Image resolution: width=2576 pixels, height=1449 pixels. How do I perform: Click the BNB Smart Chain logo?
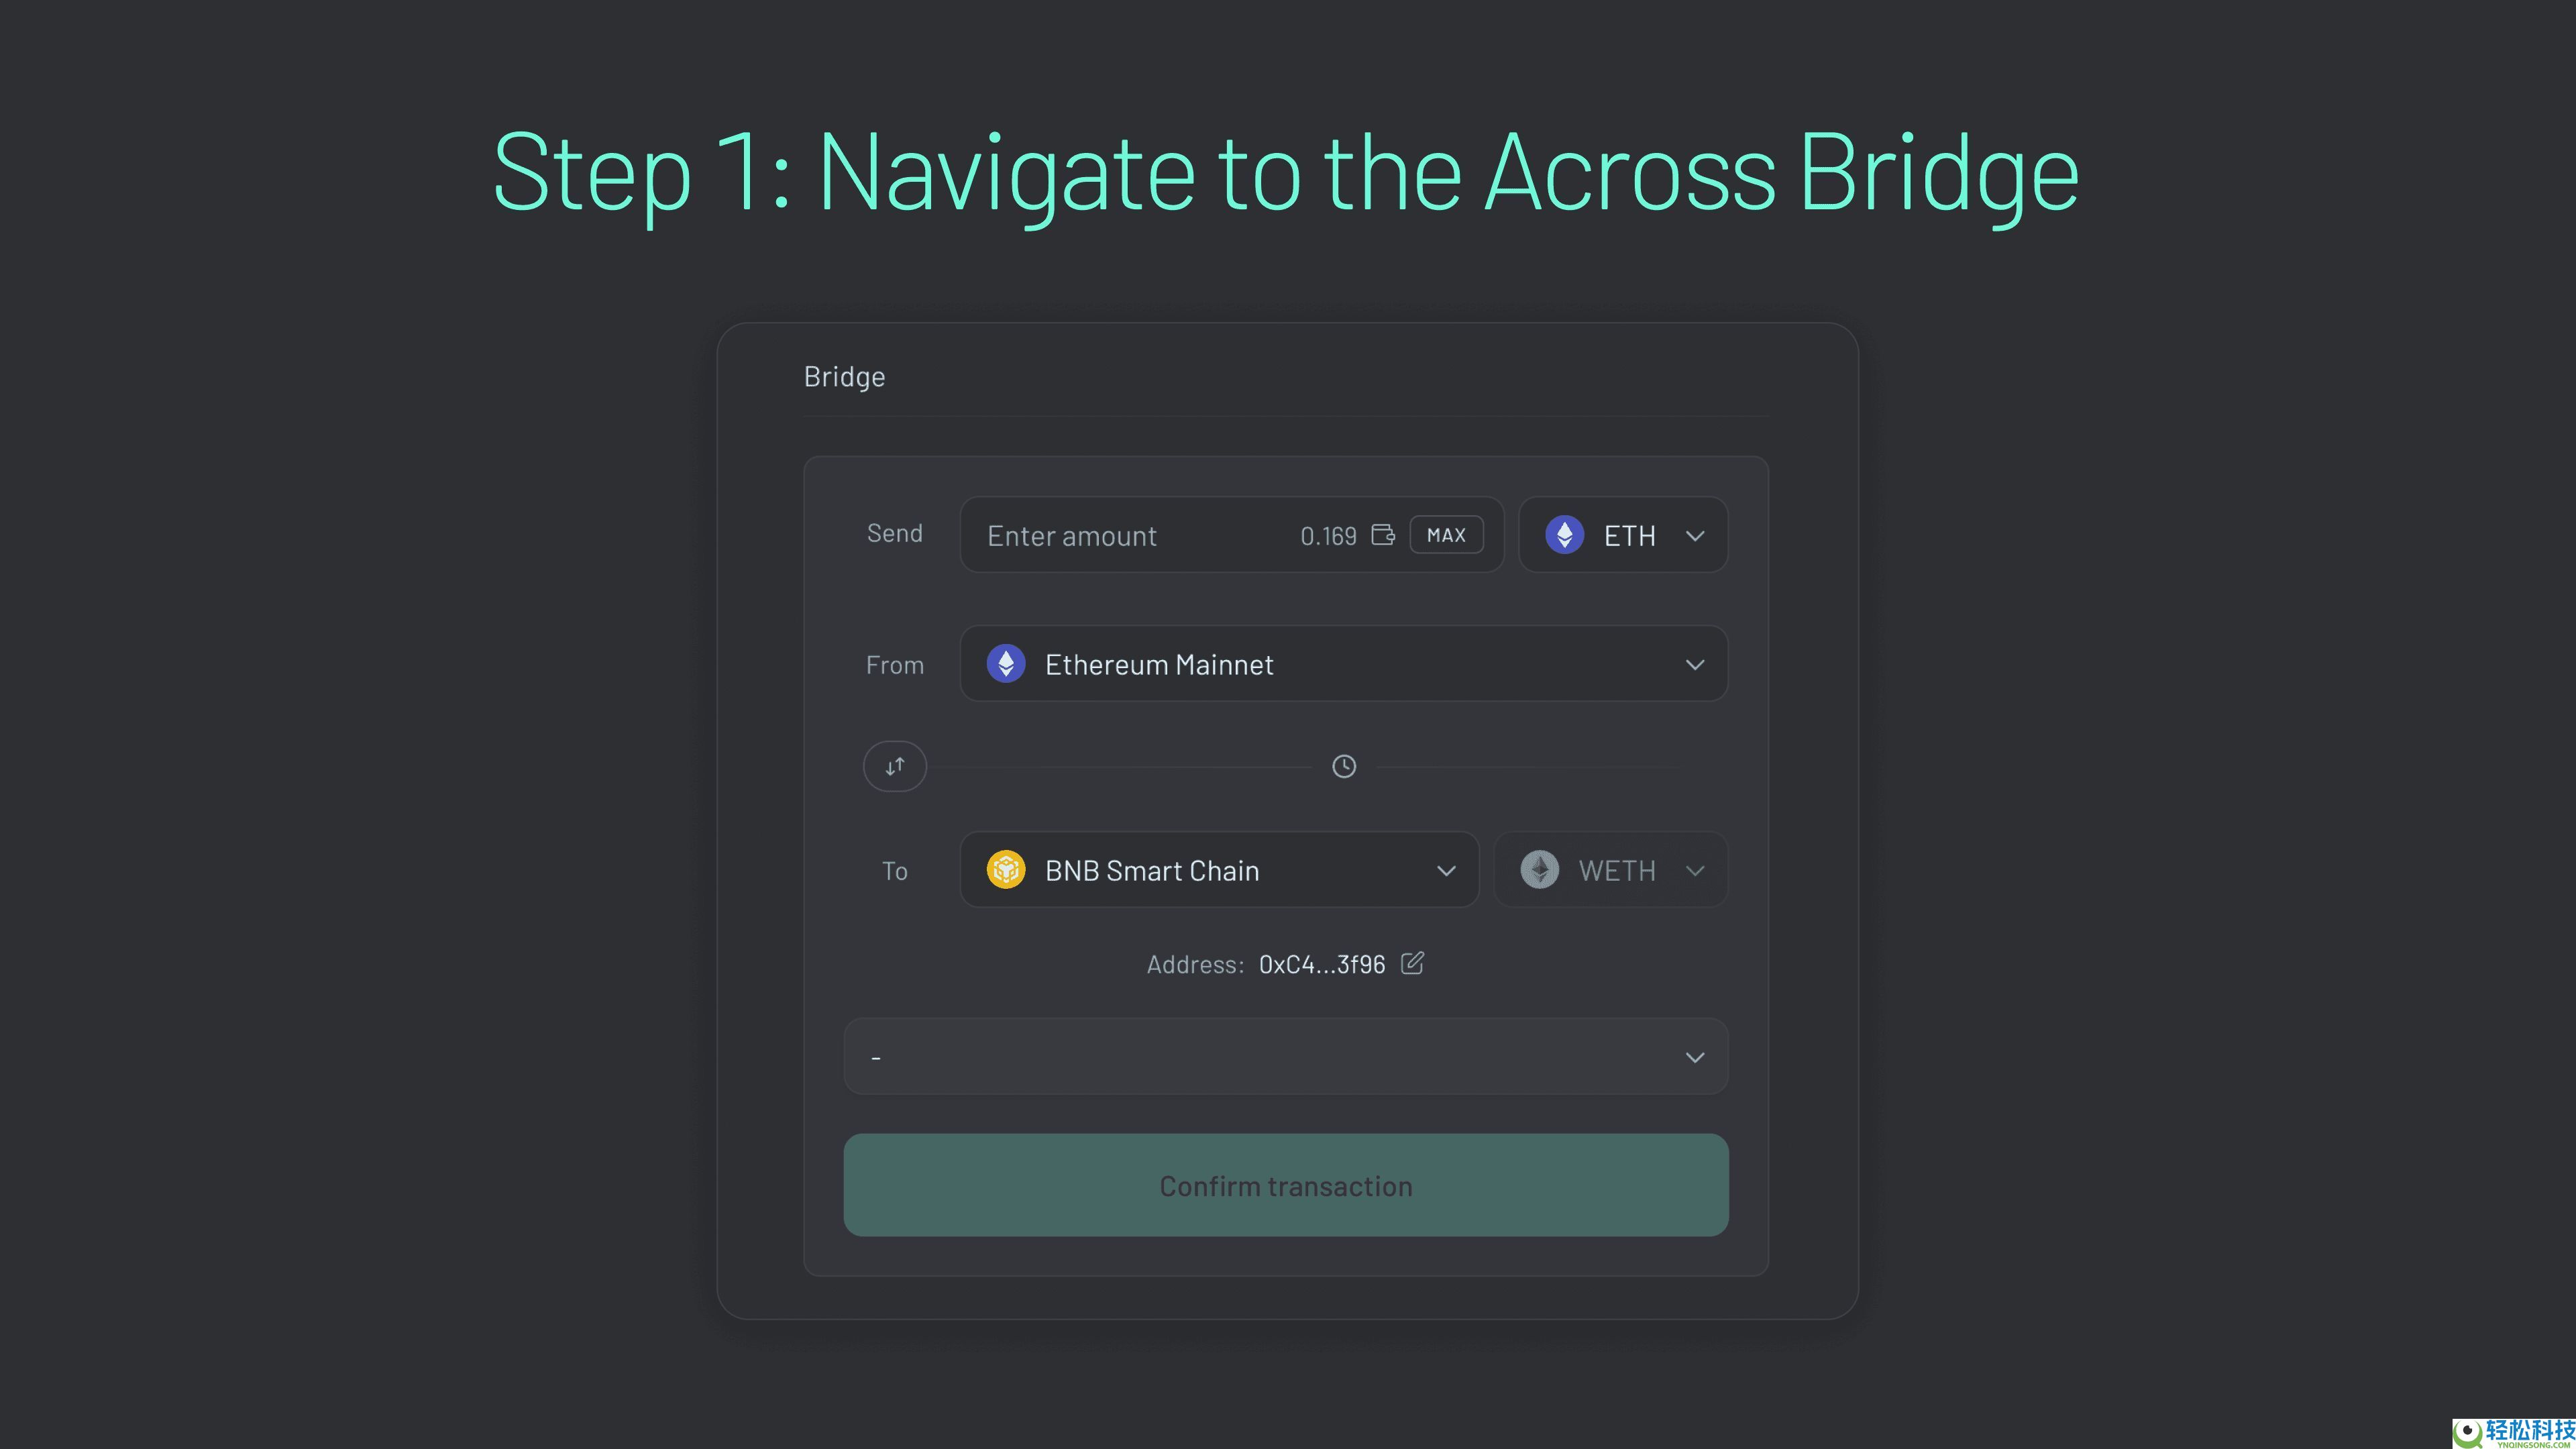[x=1006, y=870]
